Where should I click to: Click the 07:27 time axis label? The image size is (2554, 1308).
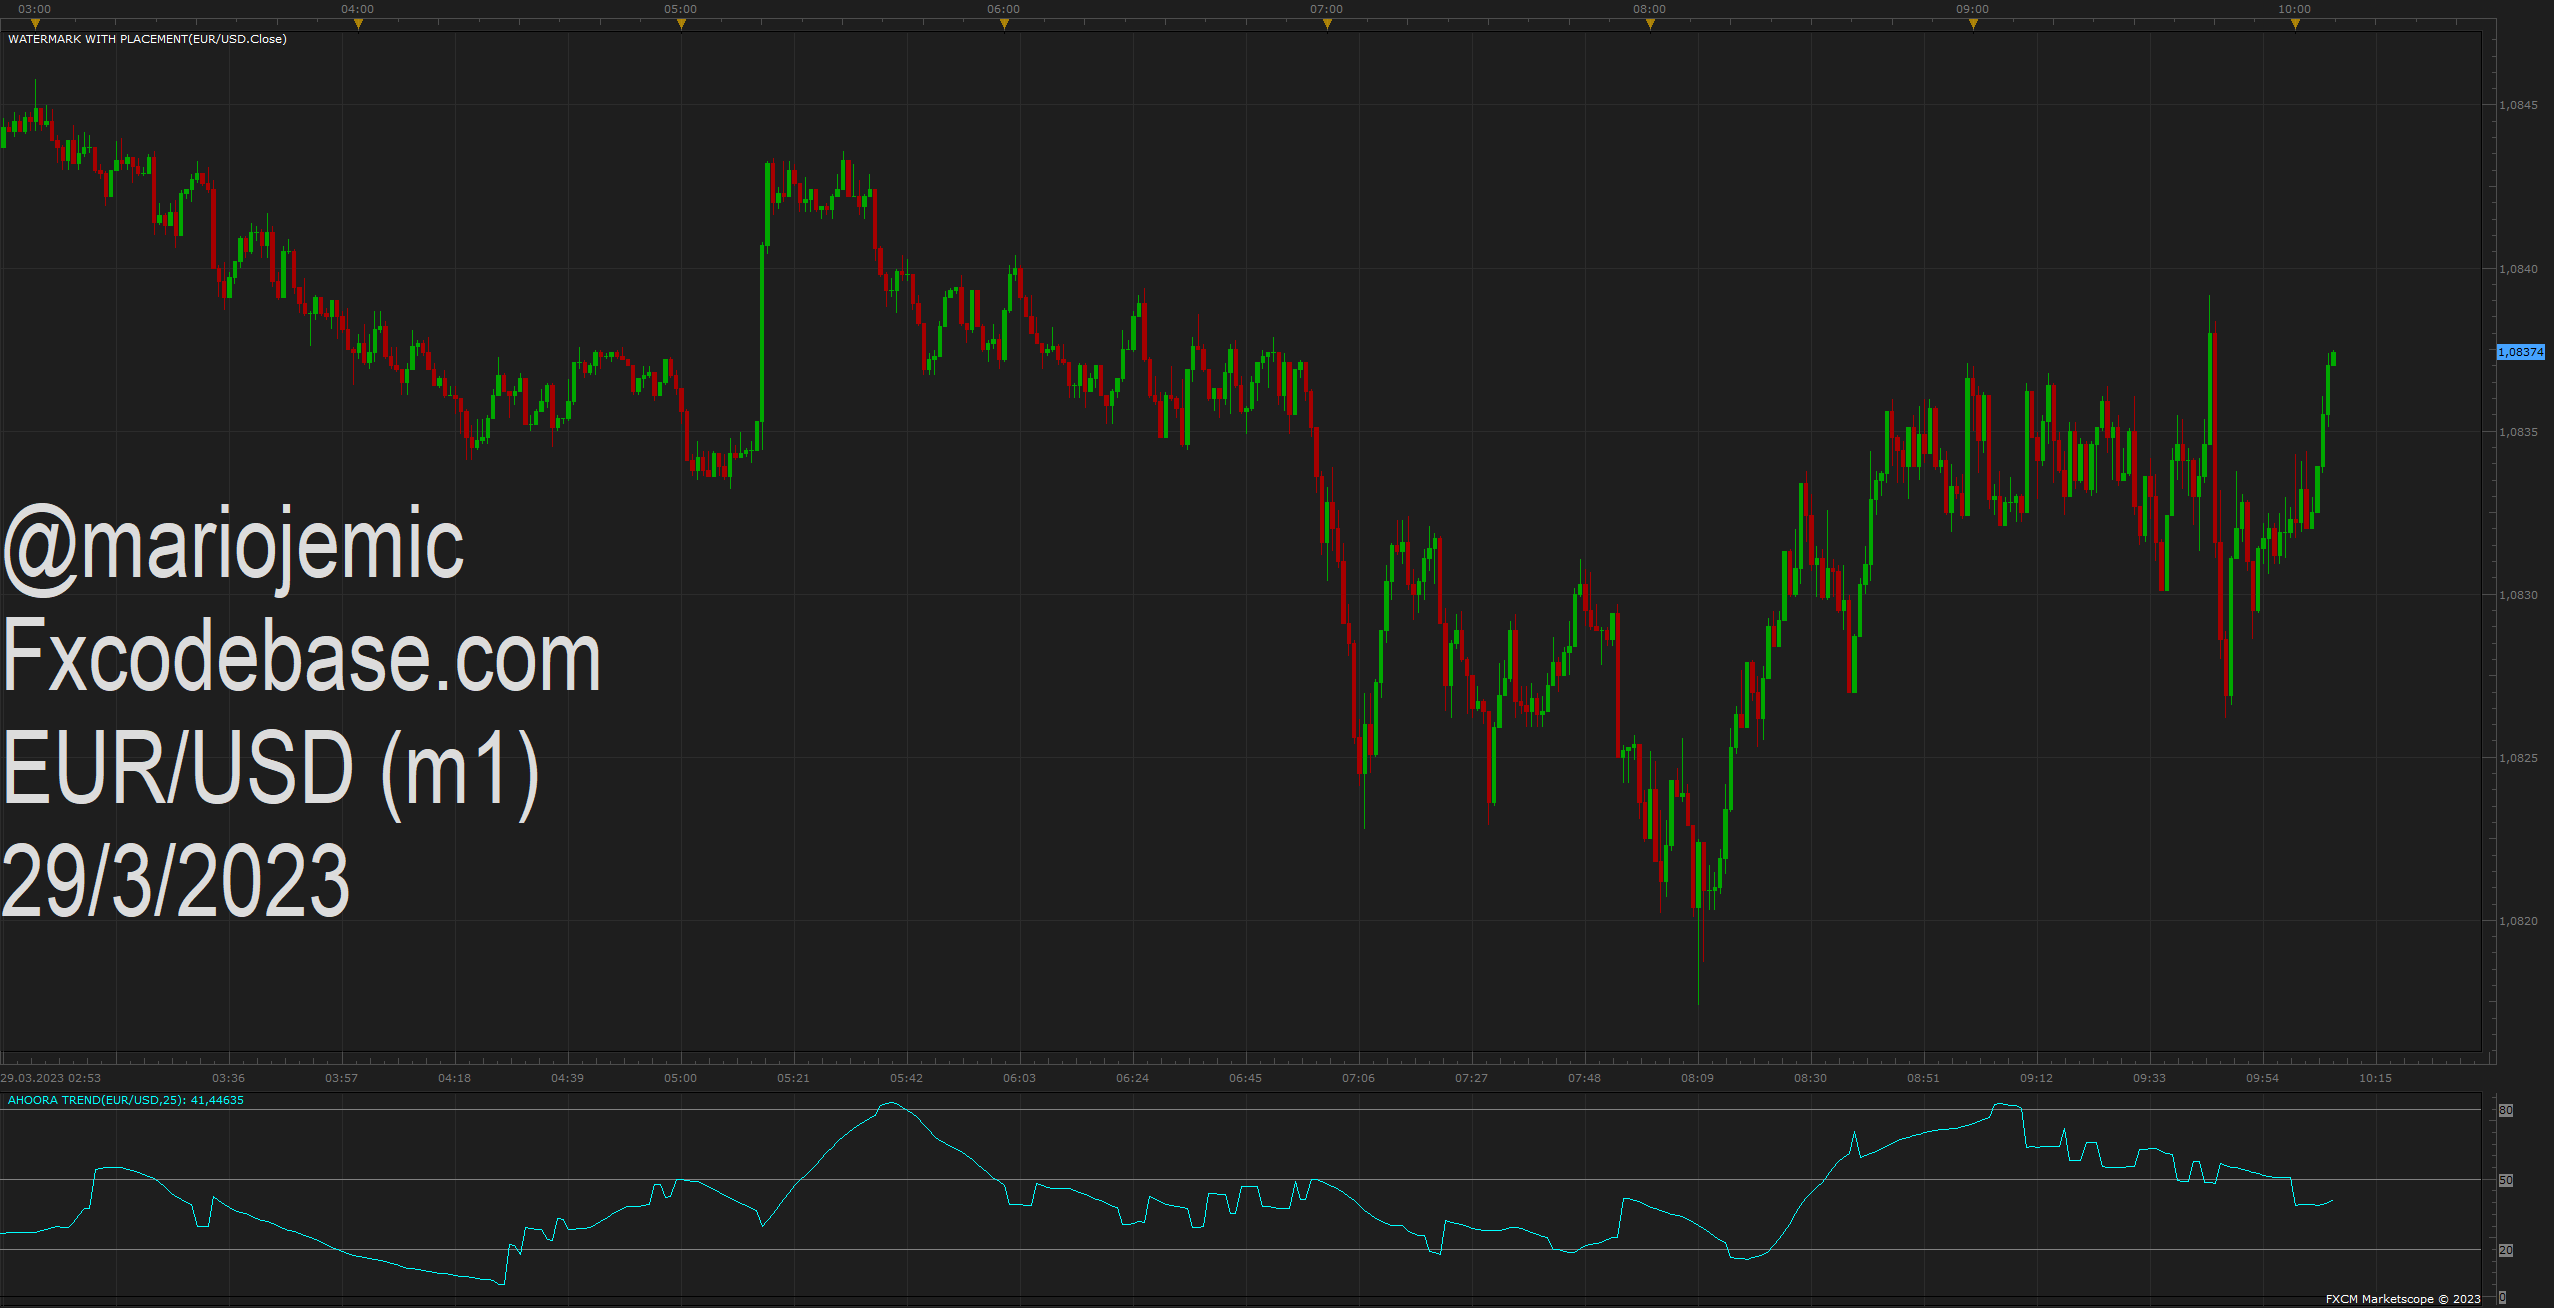click(x=1471, y=1078)
